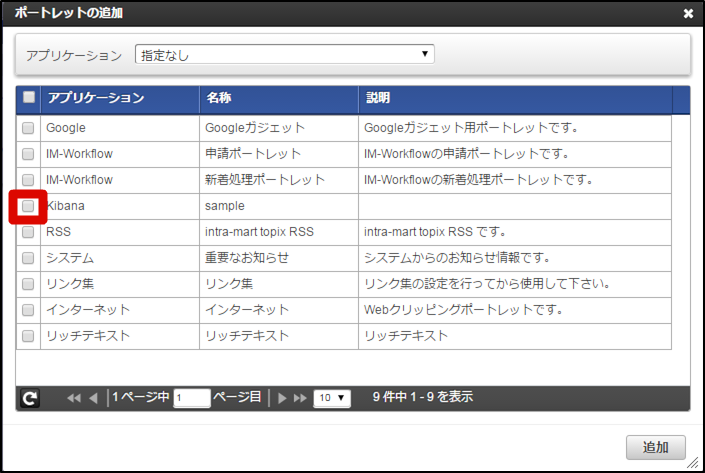The image size is (705, 473).
Task: Sort by the 名称 column header
Action: [279, 100]
